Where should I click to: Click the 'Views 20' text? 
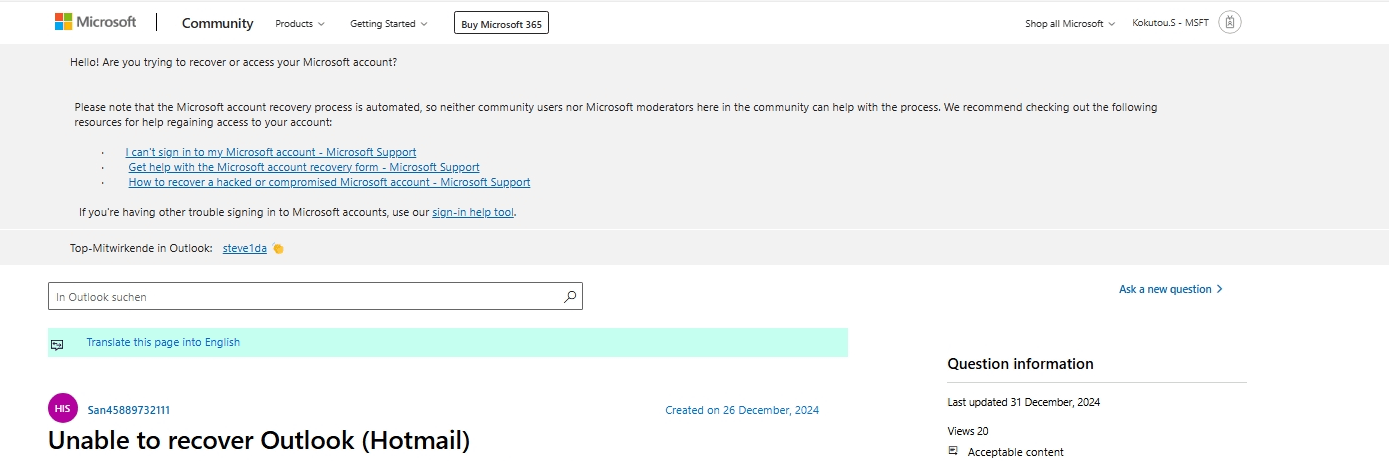pos(968,431)
